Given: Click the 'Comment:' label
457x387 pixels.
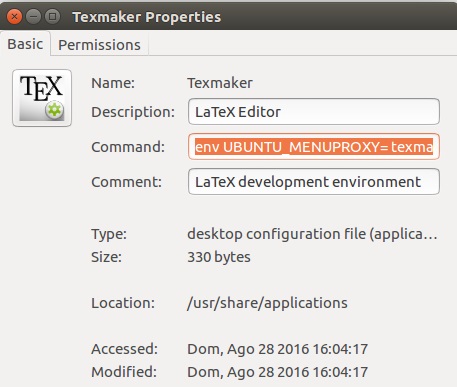Looking at the screenshot, I should click(x=126, y=182).
